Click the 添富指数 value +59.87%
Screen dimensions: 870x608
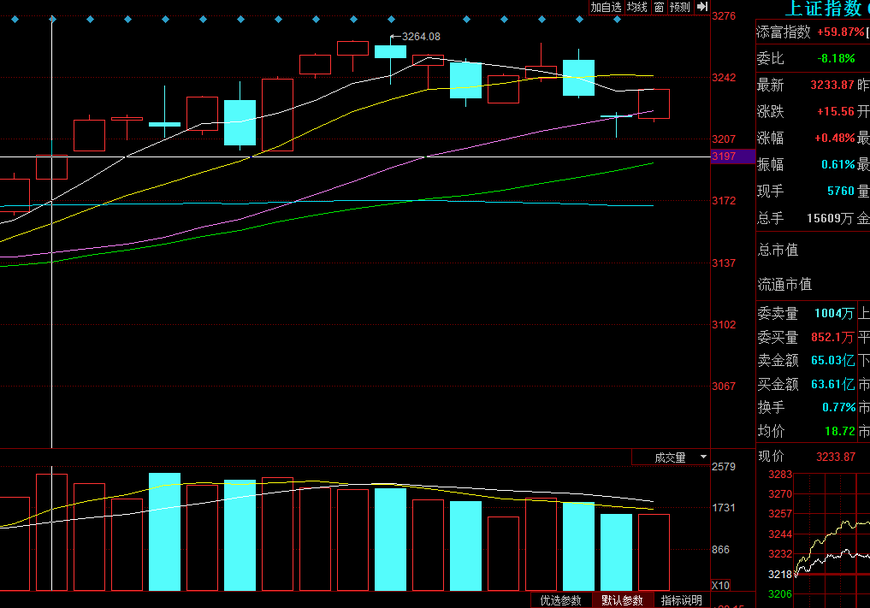click(x=841, y=32)
